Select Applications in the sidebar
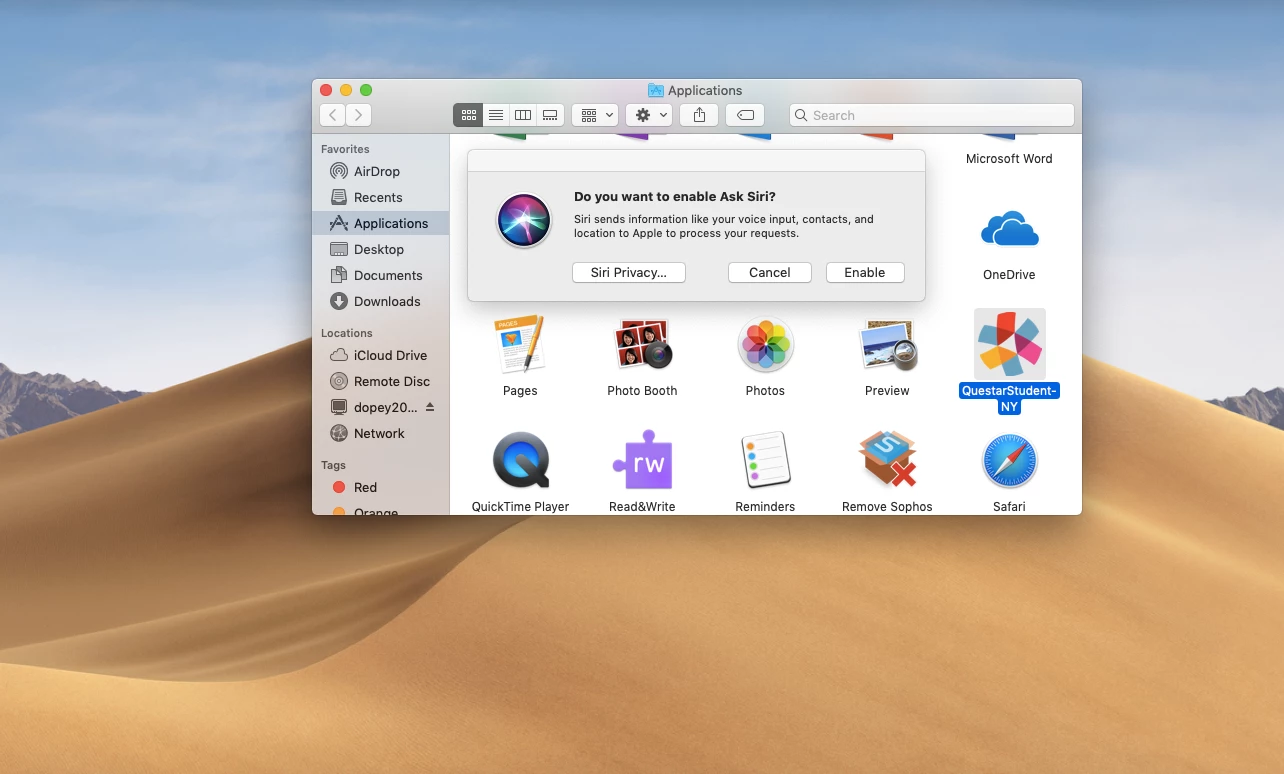 380,223
